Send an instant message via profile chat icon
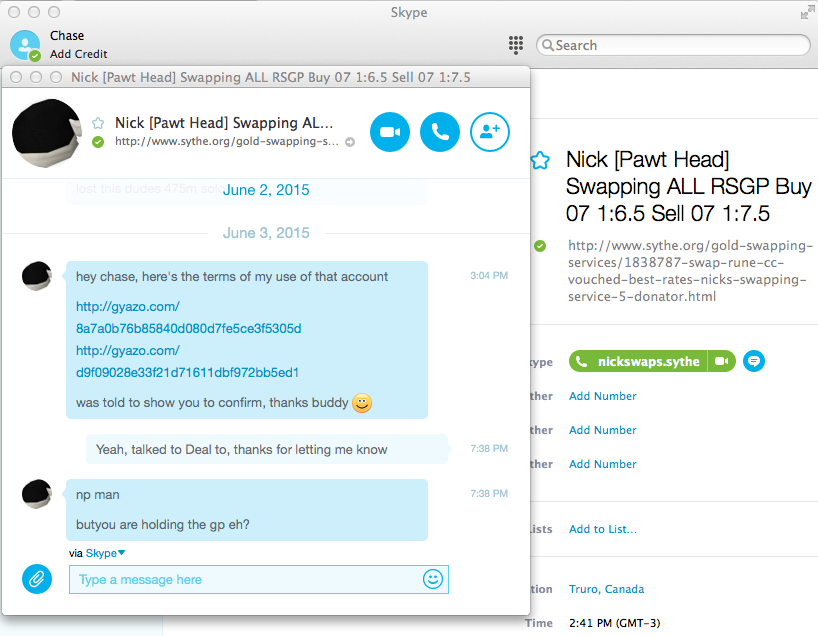818x636 pixels. (754, 361)
